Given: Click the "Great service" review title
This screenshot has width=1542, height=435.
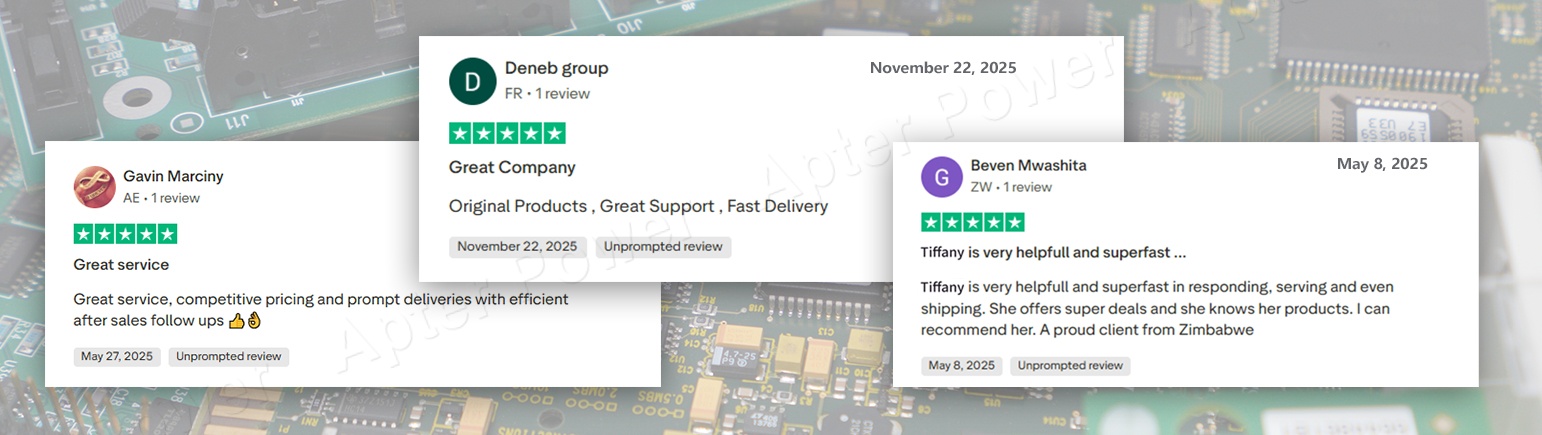Looking at the screenshot, I should pyautogui.click(x=121, y=265).
